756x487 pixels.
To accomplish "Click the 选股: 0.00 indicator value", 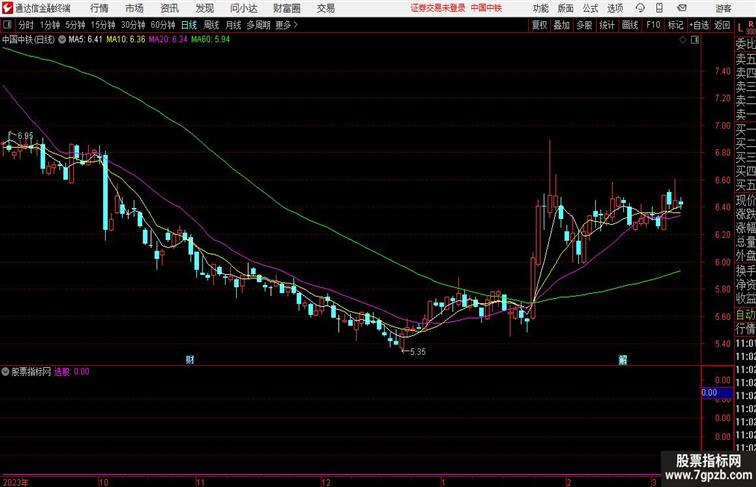I will pyautogui.click(x=71, y=372).
